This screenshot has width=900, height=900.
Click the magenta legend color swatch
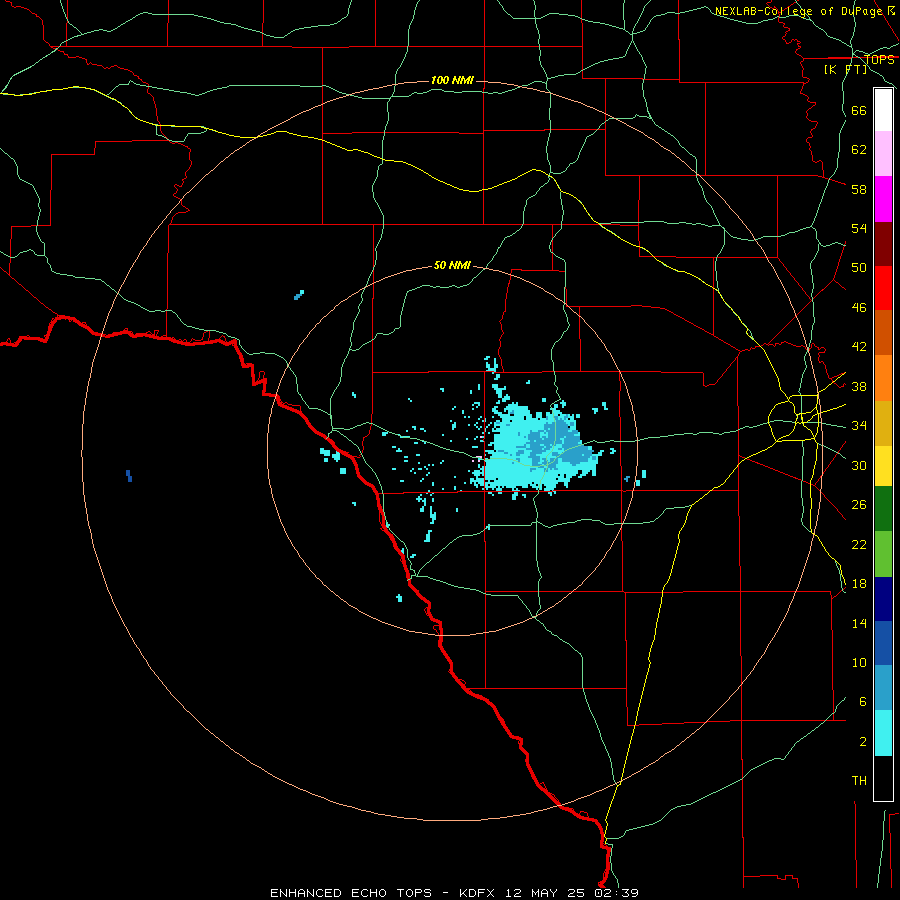[883, 199]
